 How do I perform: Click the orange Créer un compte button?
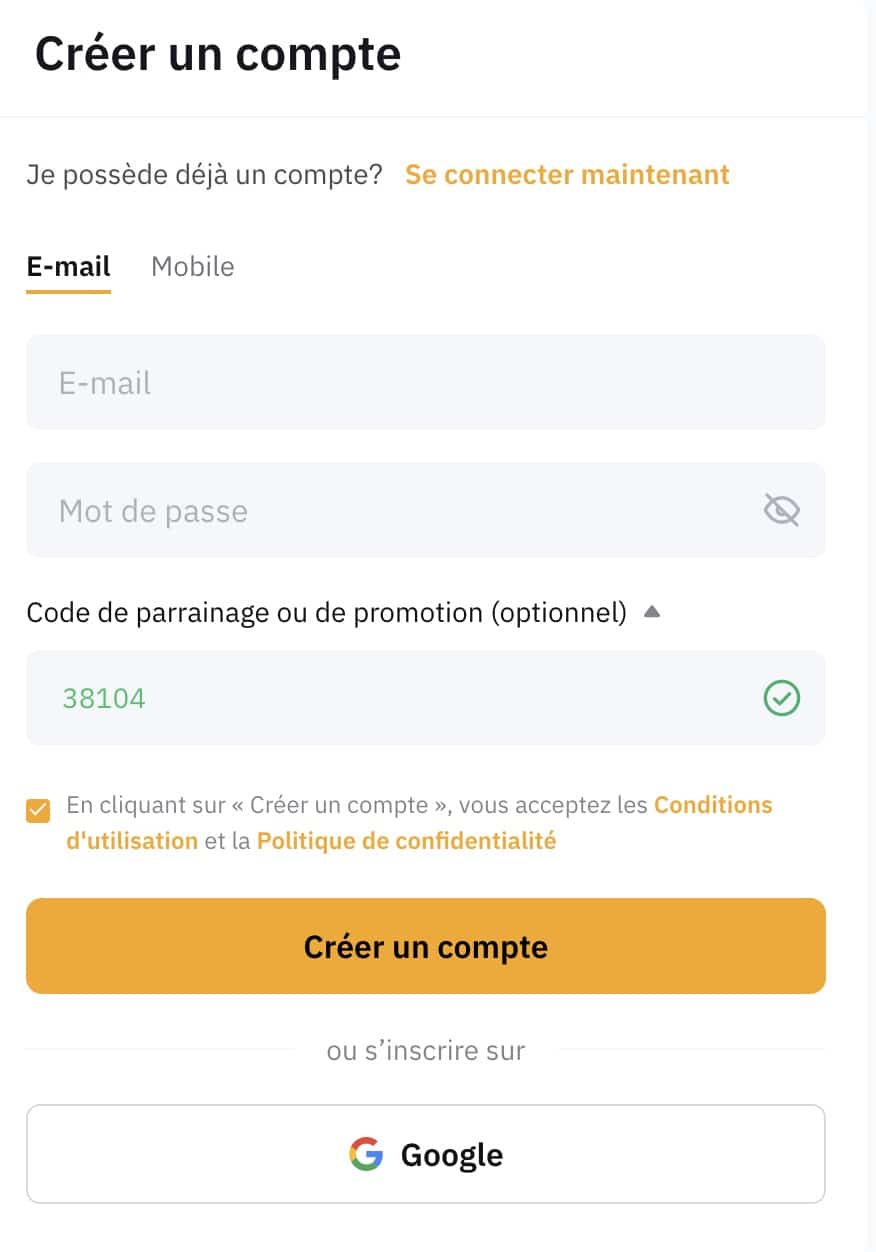[x=426, y=946]
